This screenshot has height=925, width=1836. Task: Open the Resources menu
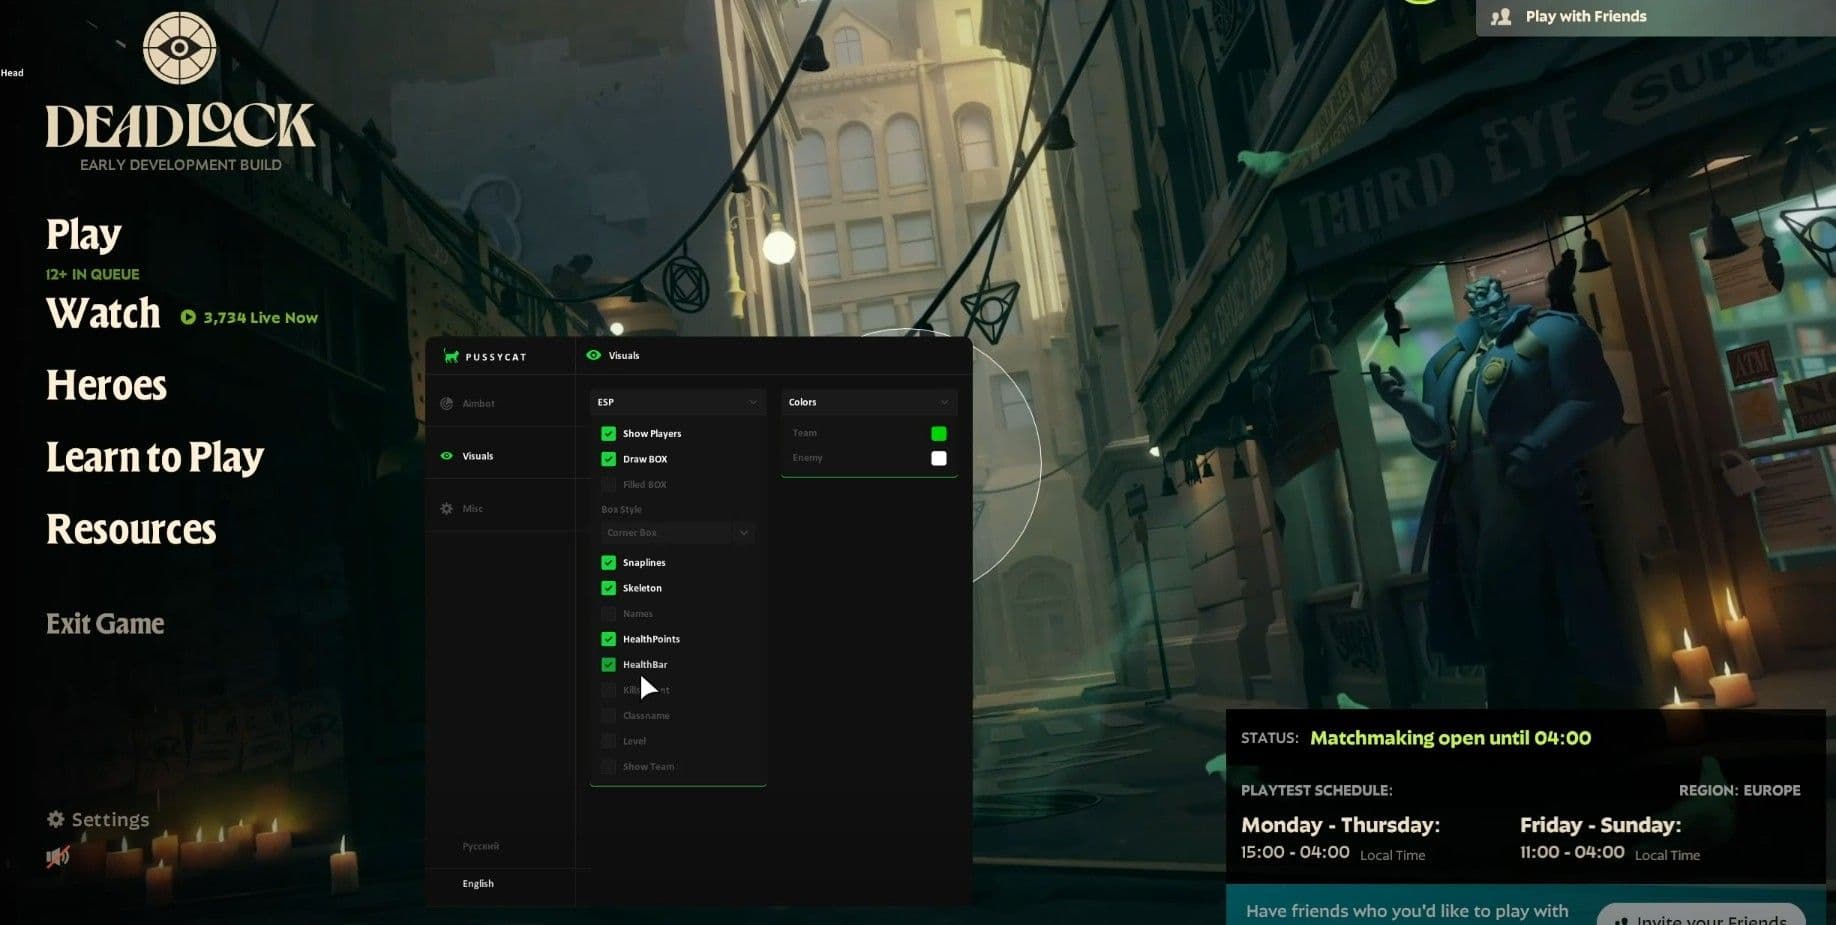point(131,530)
